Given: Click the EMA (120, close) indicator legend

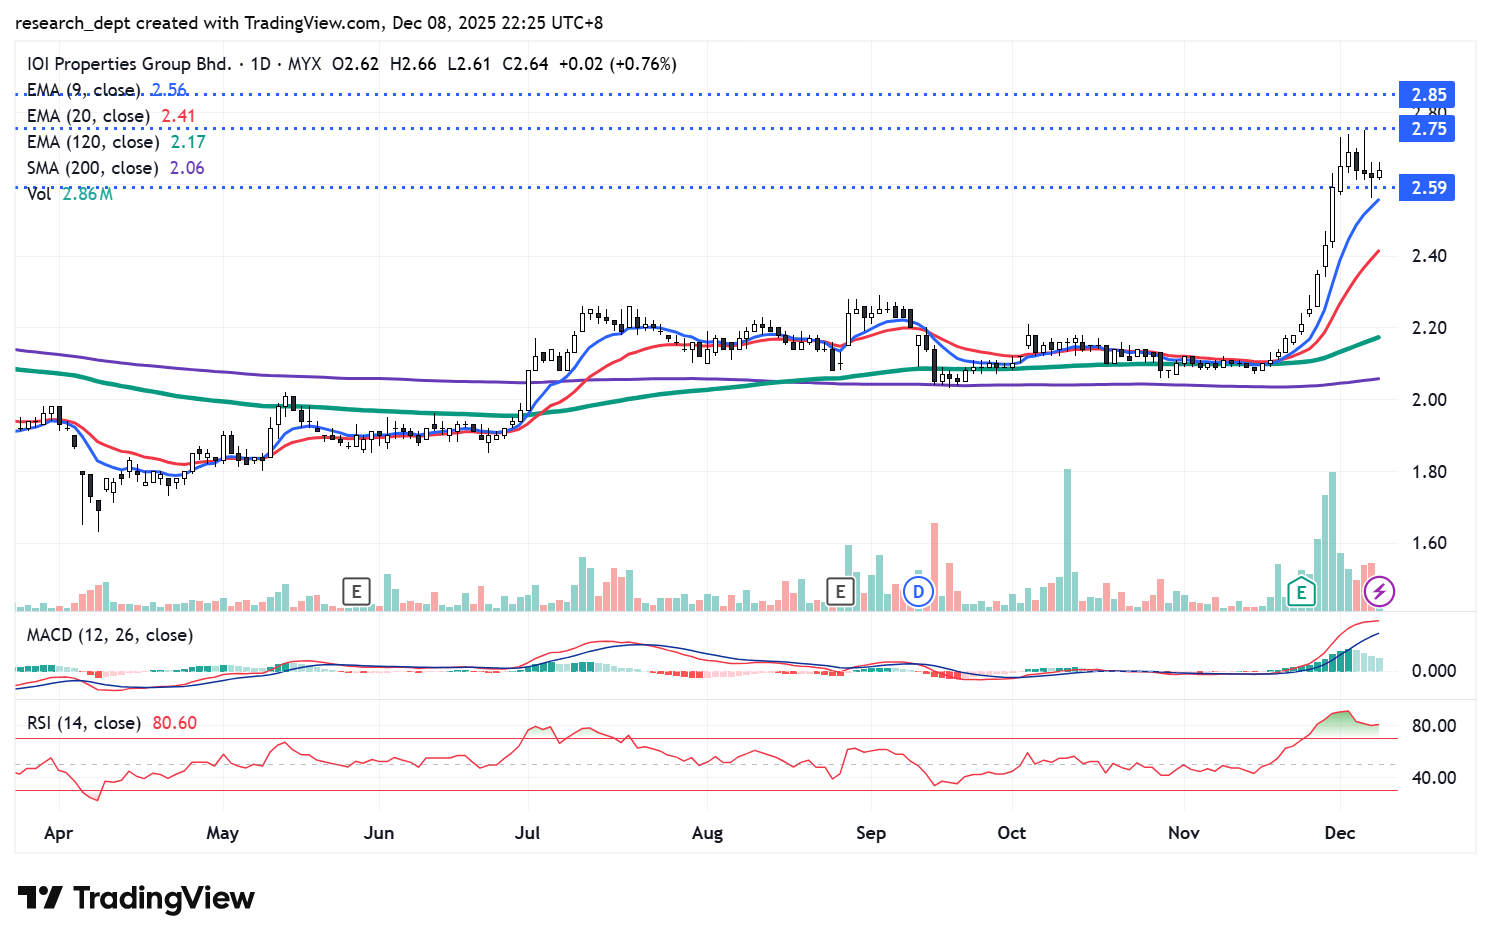Looking at the screenshot, I should 93,142.
